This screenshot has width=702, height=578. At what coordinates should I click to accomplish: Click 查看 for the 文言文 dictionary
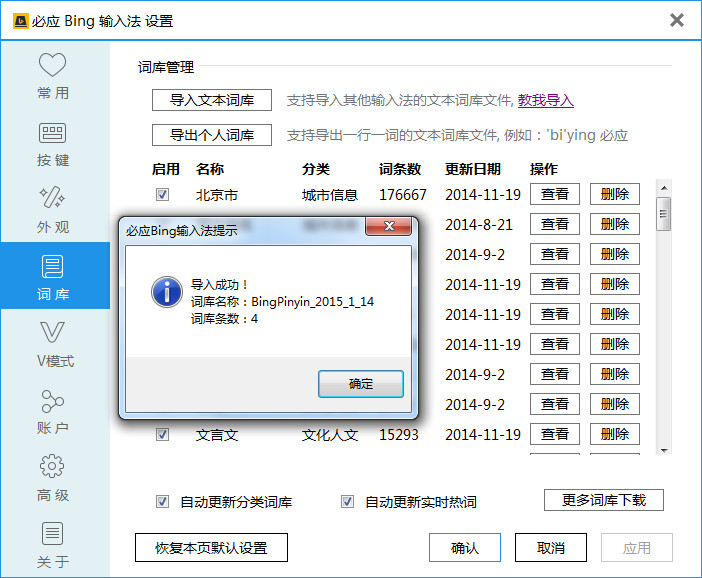point(555,434)
